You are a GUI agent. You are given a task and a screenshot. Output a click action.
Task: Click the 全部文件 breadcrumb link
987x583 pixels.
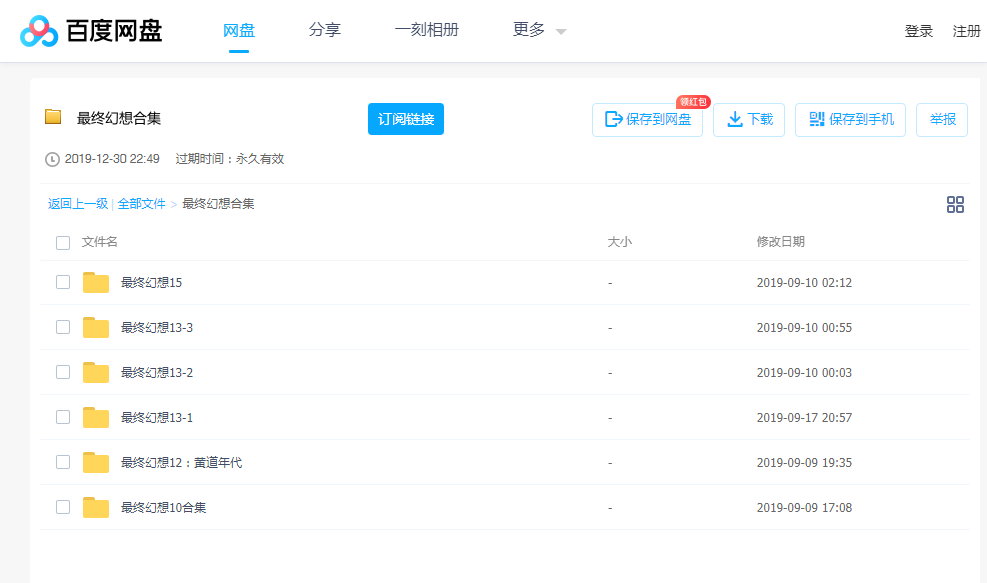pos(142,204)
